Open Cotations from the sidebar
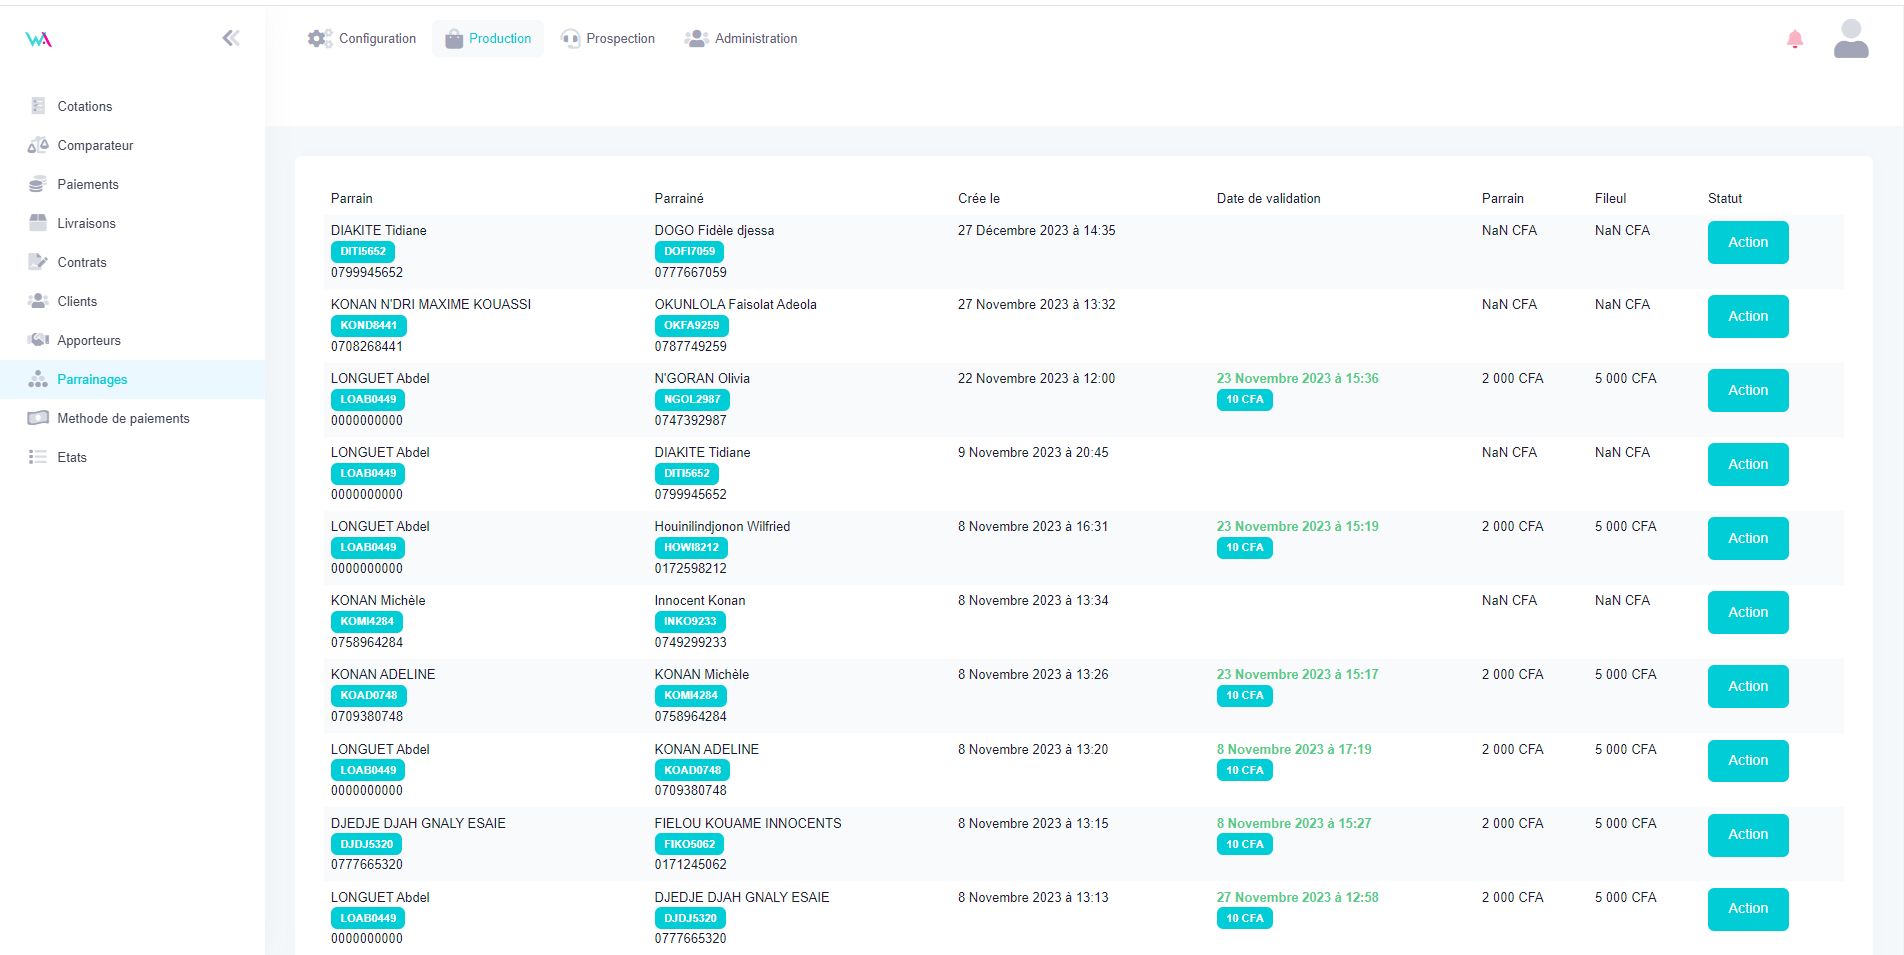 pos(84,106)
